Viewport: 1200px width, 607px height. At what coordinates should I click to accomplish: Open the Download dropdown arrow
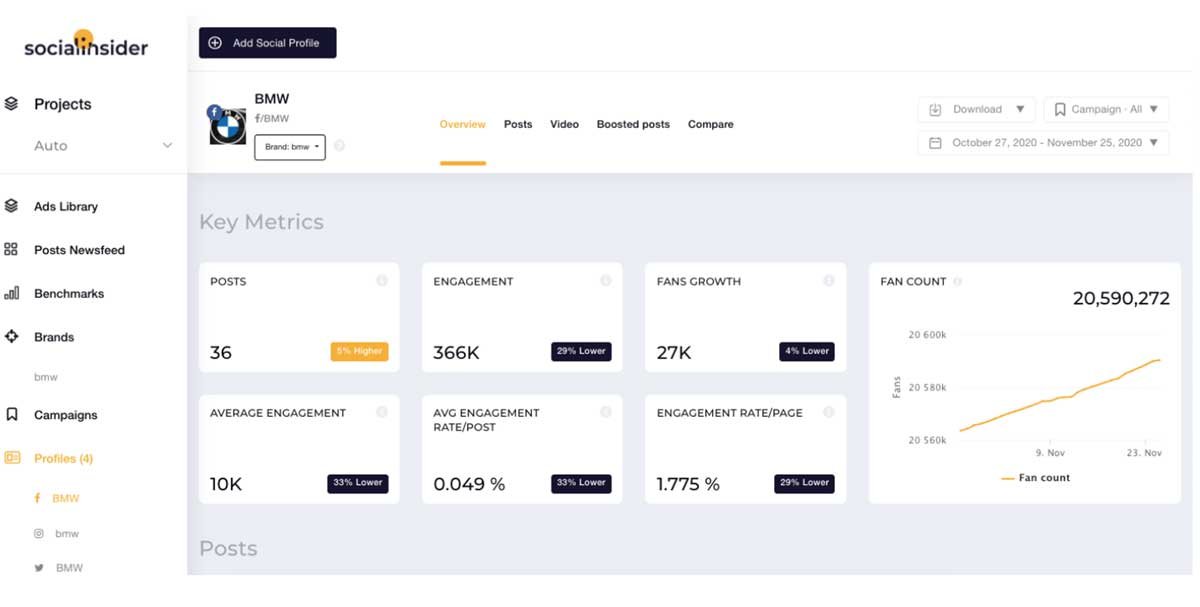pos(1020,109)
